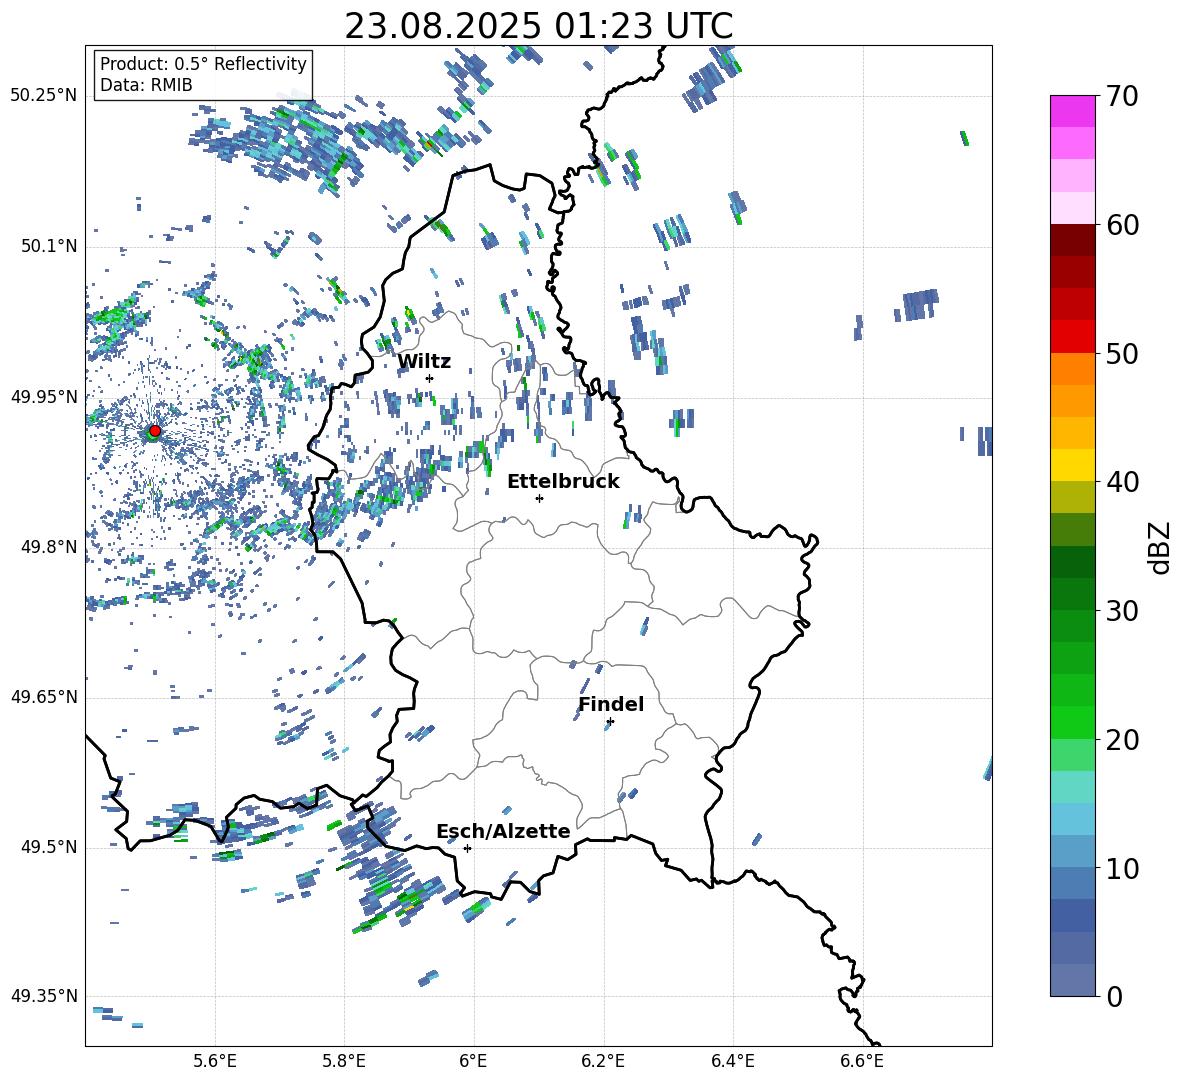The image size is (1184, 1081).
Task: Click the Product: 0.5° Reflectivity text
Action: [203, 63]
